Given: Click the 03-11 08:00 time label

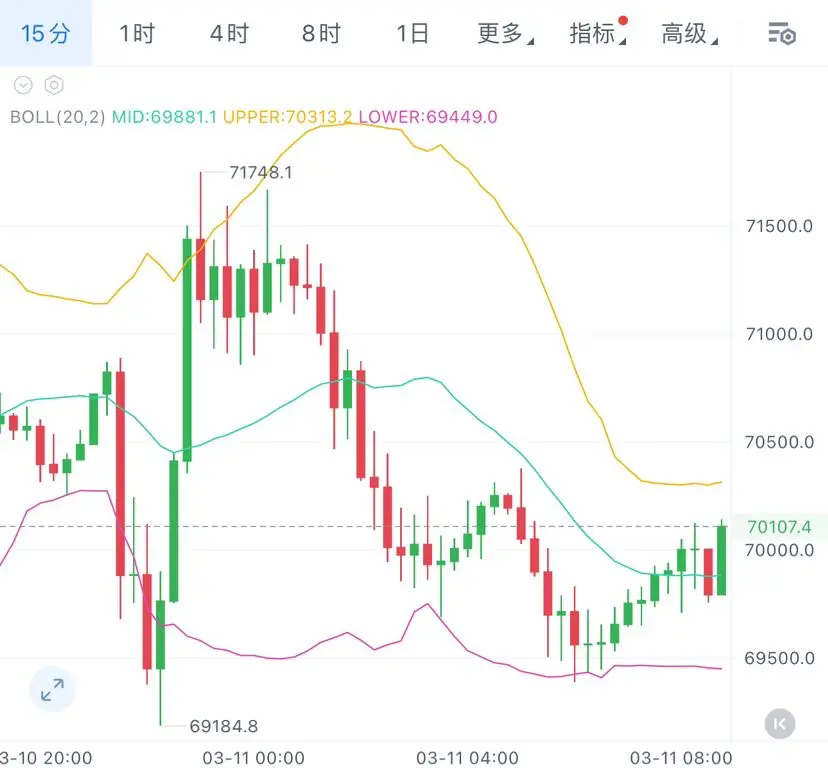Looking at the screenshot, I should coord(681,758).
